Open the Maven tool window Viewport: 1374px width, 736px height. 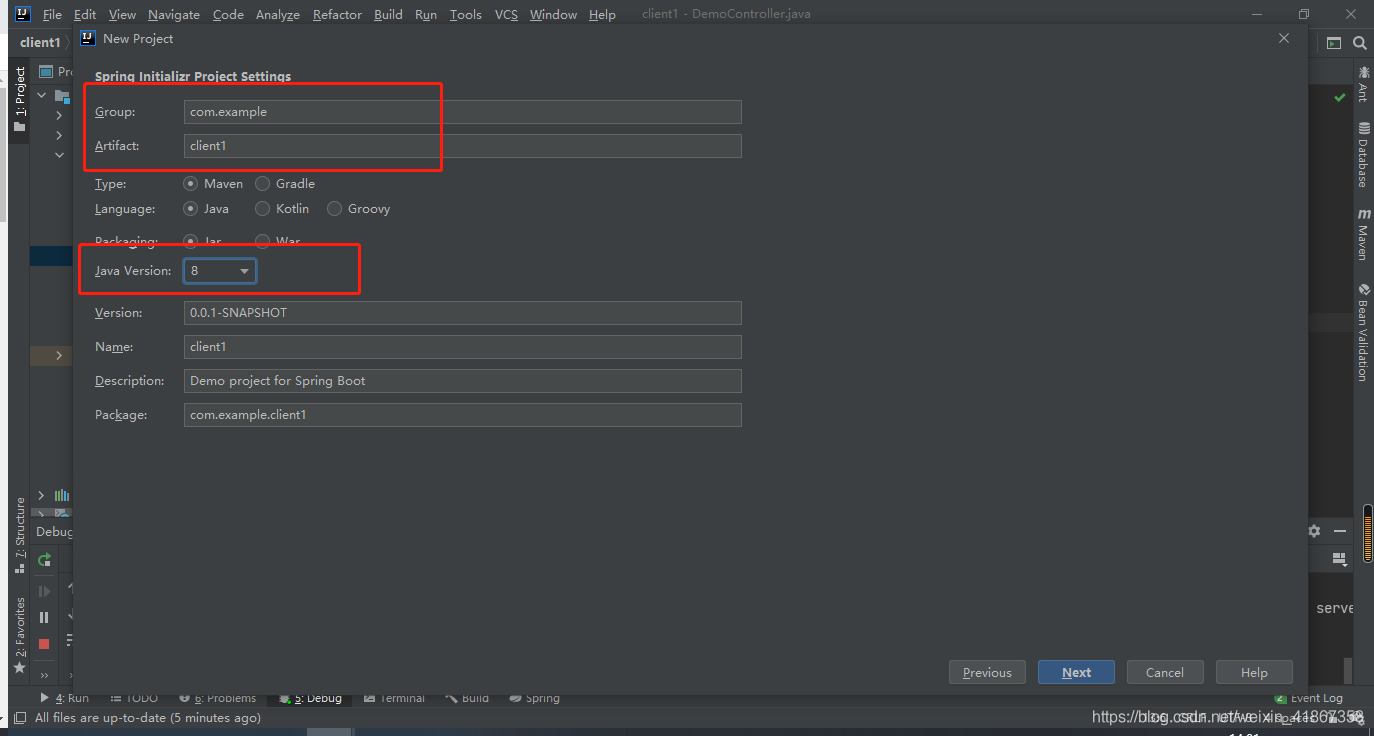(x=1363, y=235)
